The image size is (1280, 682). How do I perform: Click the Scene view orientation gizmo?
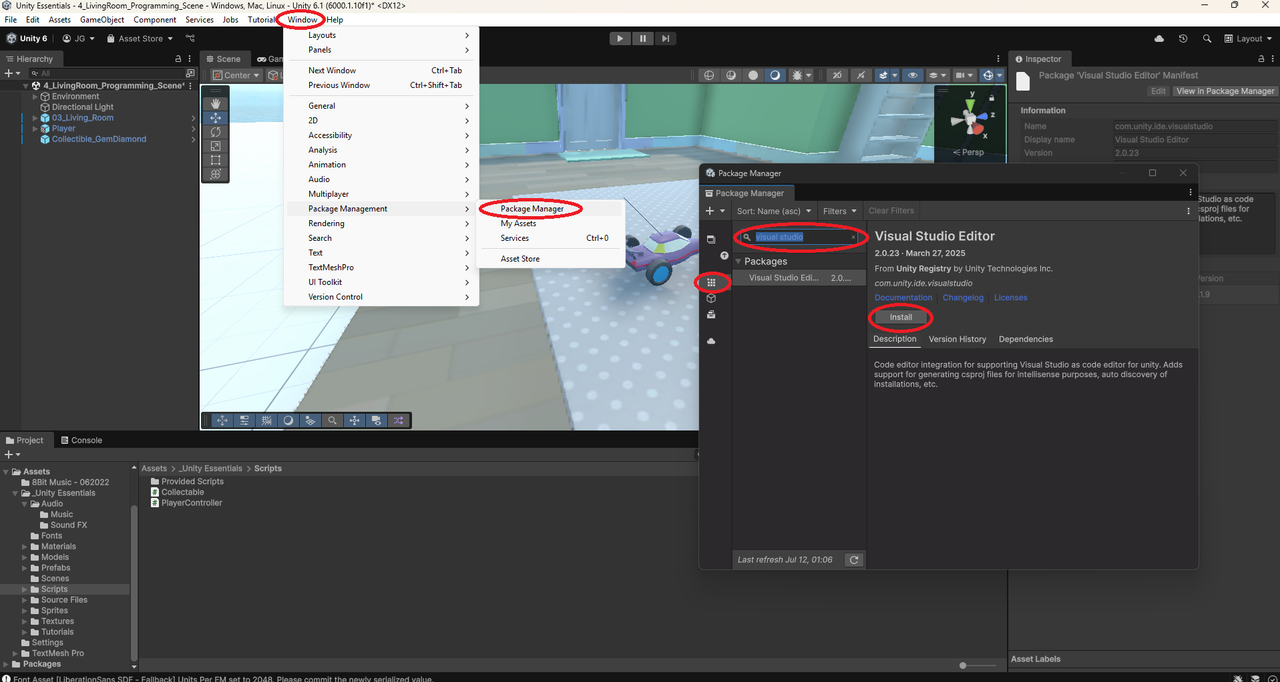coord(968,120)
